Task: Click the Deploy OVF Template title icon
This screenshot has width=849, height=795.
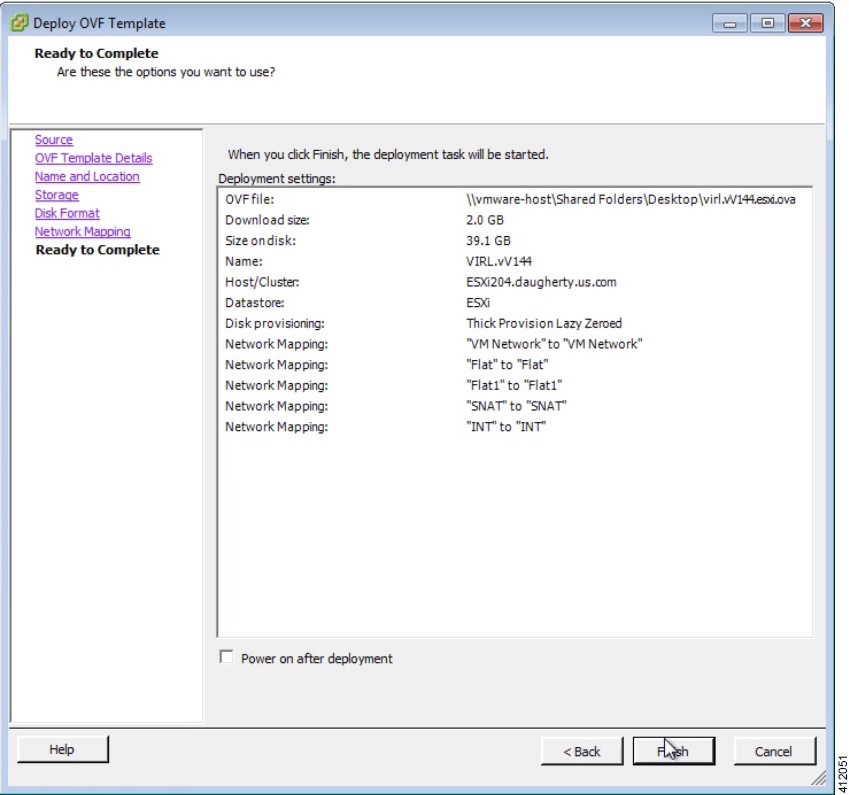Action: pyautogui.click(x=19, y=23)
